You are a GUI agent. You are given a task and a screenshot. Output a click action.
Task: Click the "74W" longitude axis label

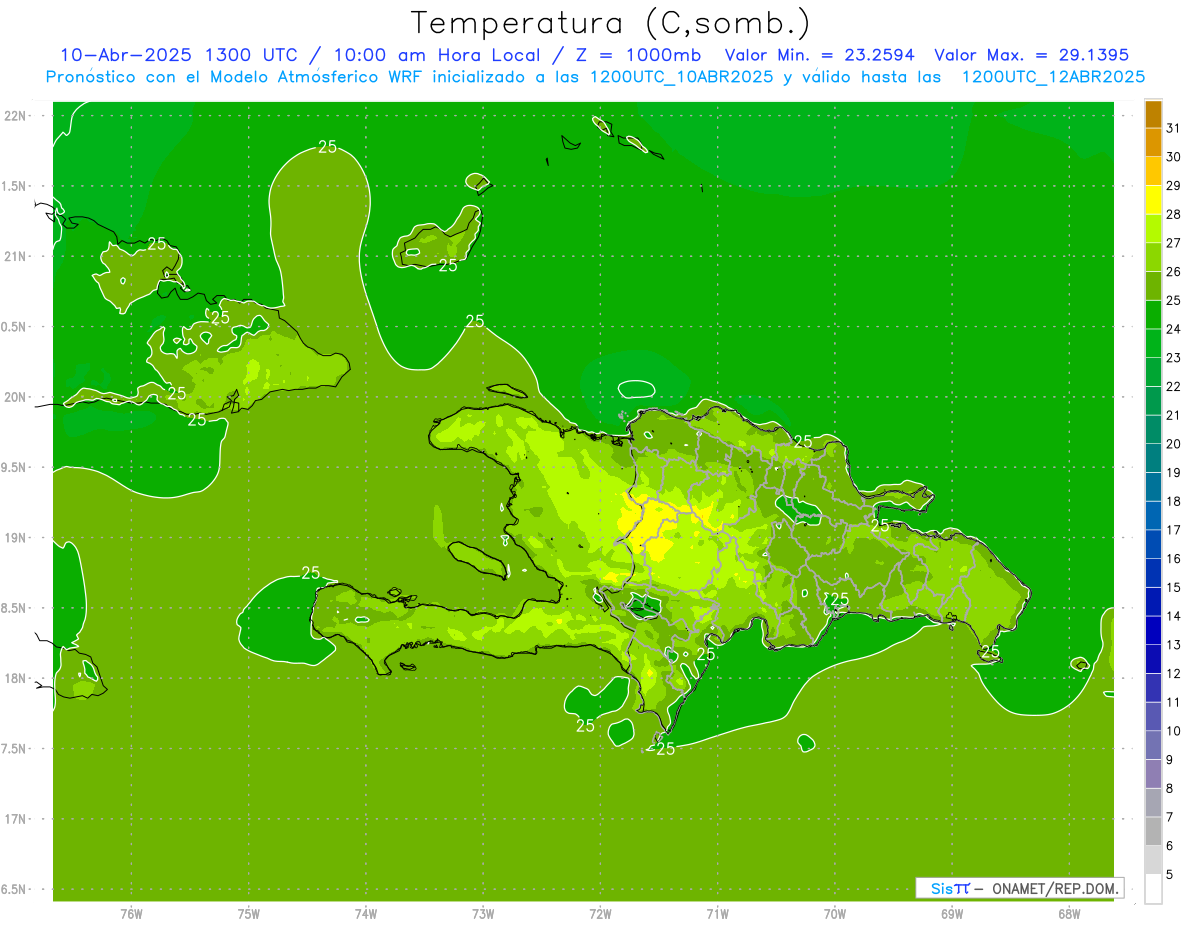366,914
